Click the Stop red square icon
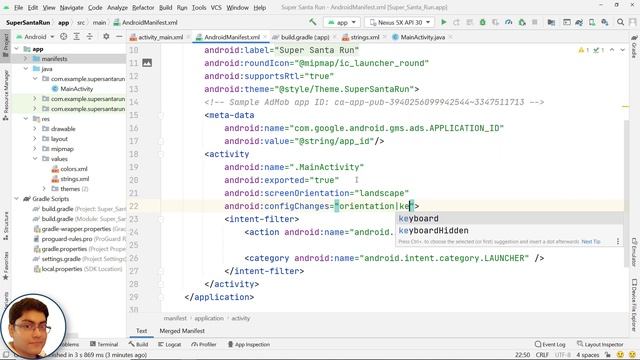 click(534, 22)
